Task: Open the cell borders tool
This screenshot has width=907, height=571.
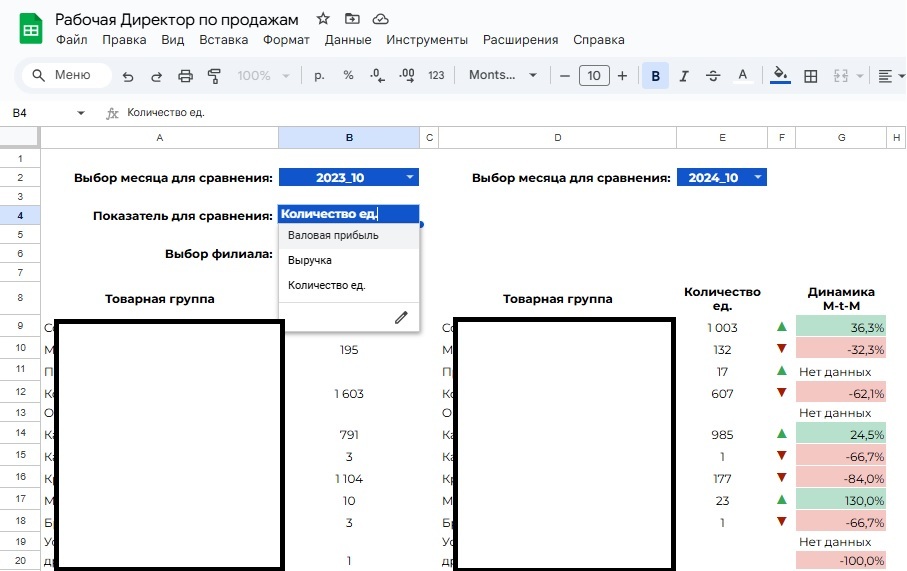Action: point(811,76)
